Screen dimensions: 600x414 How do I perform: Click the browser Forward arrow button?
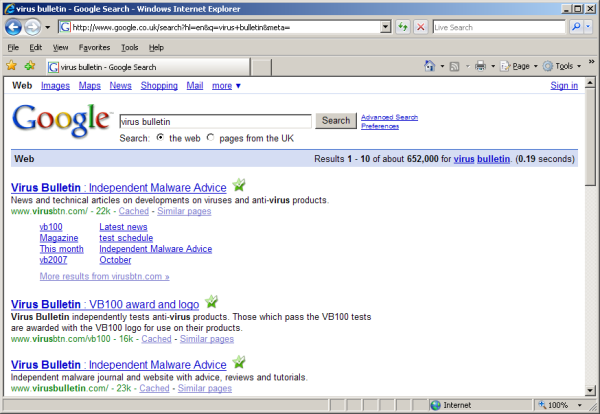(32, 27)
